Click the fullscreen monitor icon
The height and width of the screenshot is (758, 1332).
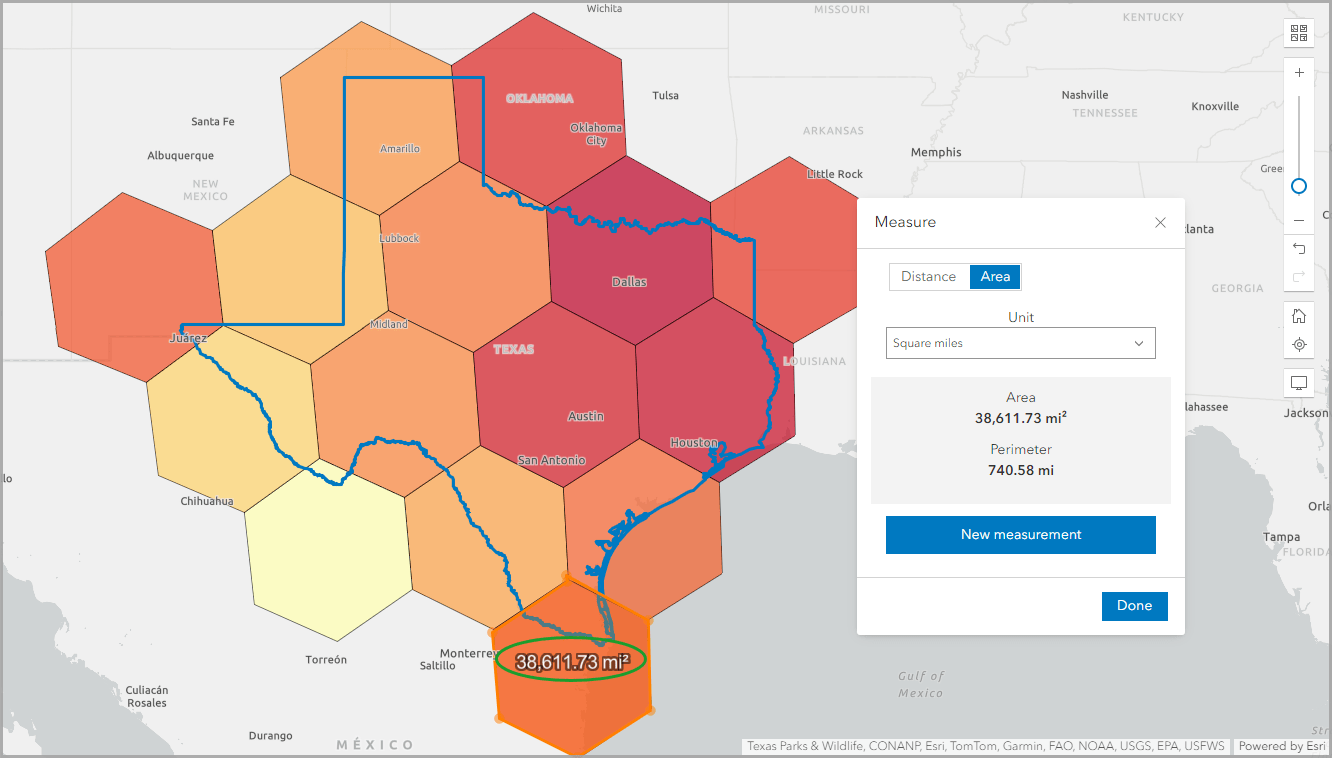[x=1298, y=382]
